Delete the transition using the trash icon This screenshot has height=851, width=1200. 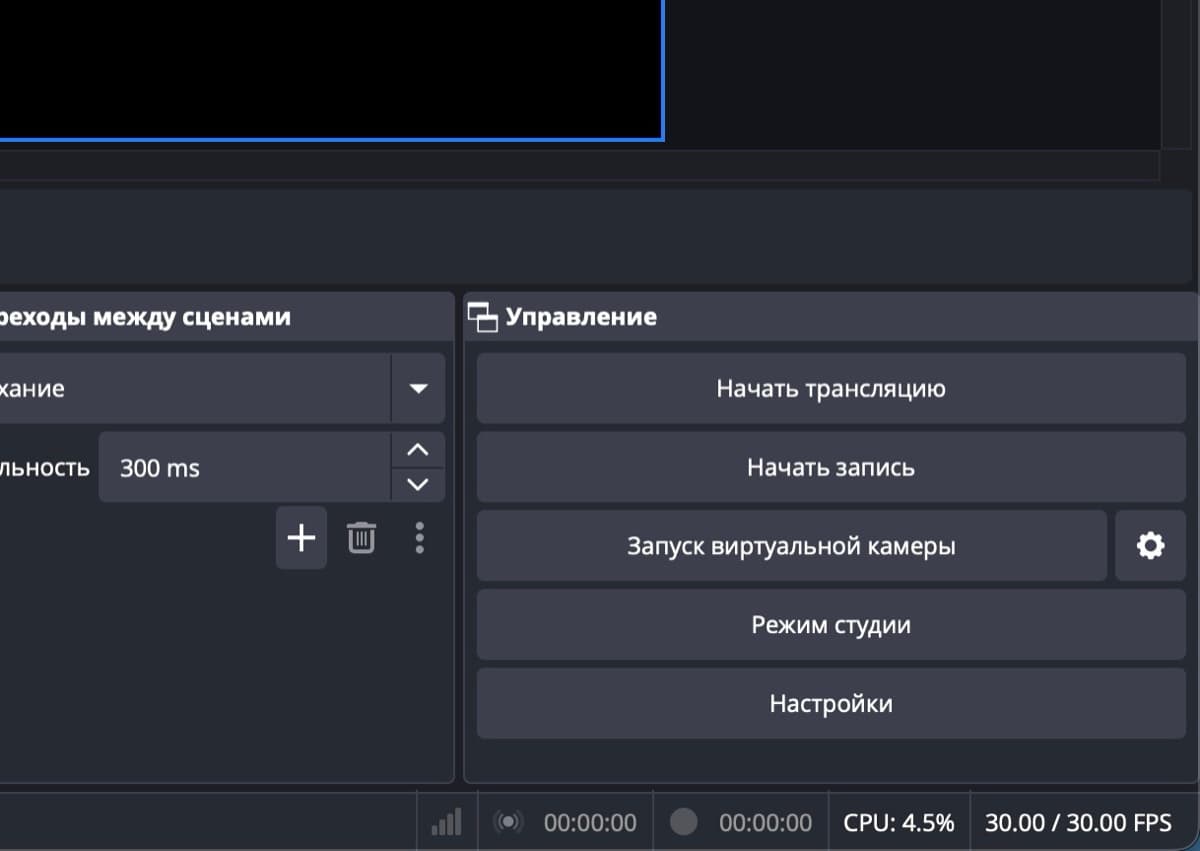[361, 538]
